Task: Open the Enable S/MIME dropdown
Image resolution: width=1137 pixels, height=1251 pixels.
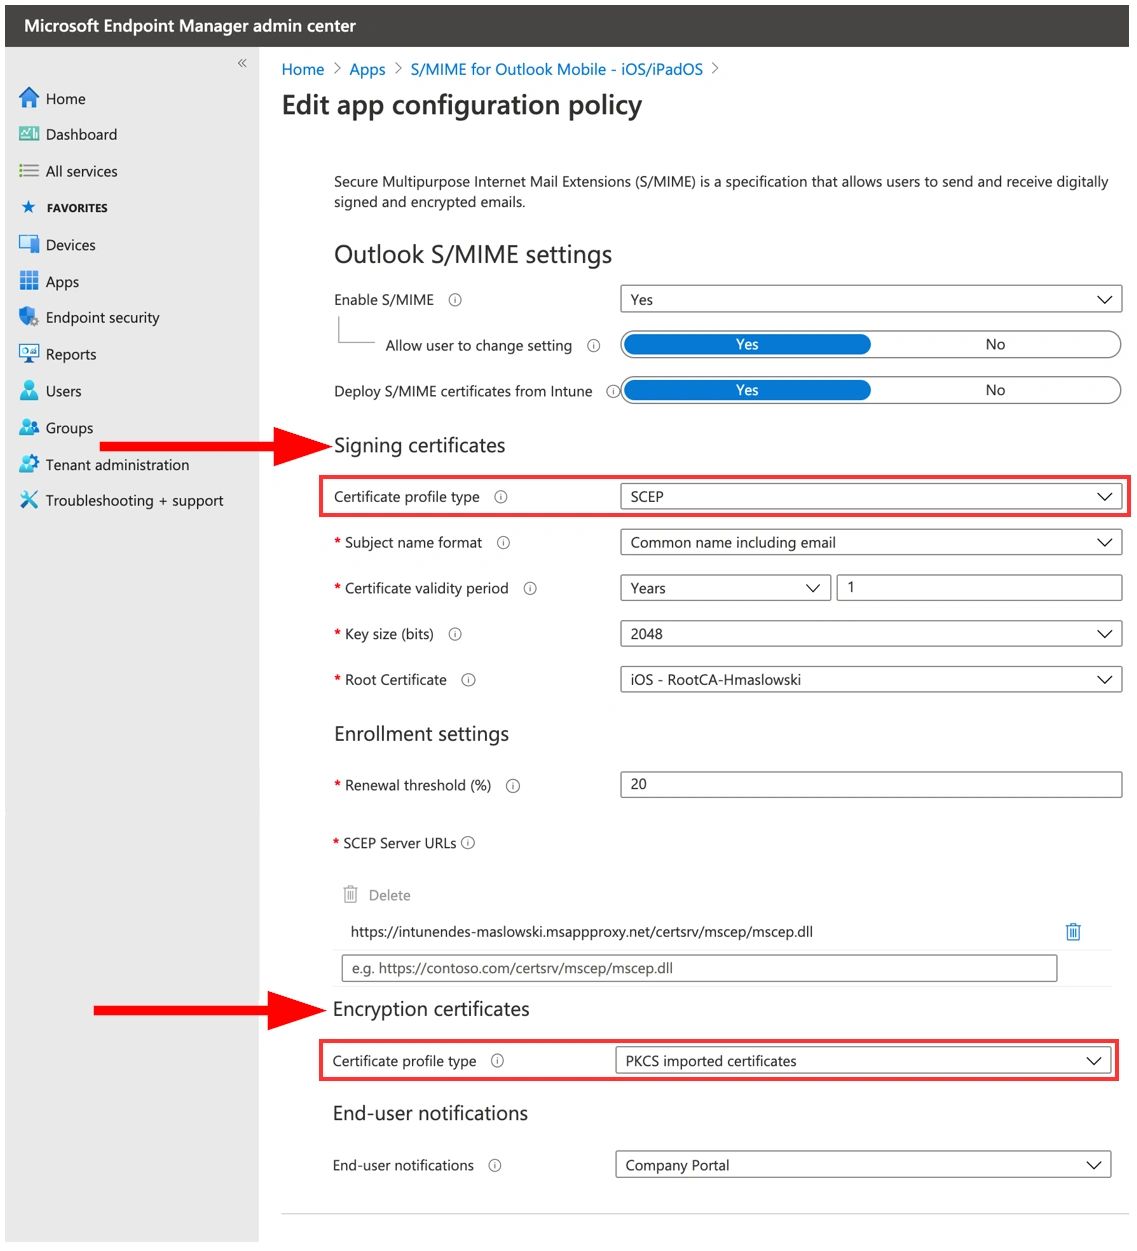Action: point(871,300)
